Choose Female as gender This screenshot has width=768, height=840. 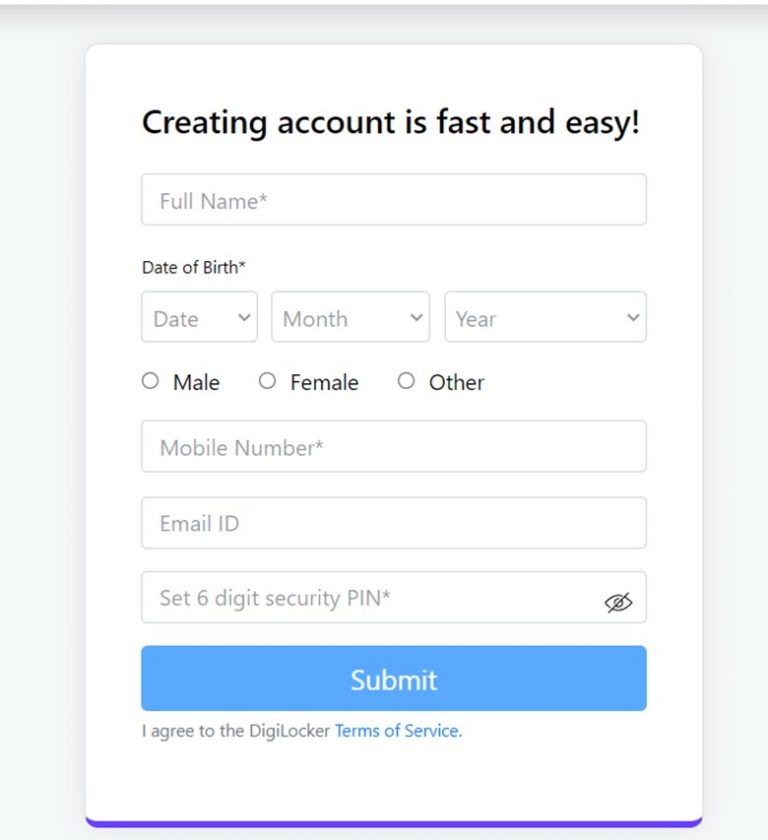[267, 381]
